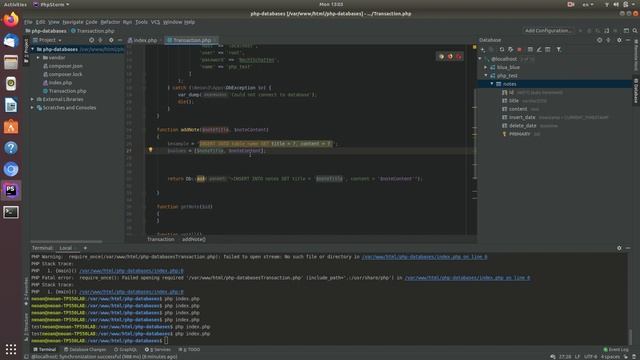Expand the vendor folder

click(38, 58)
